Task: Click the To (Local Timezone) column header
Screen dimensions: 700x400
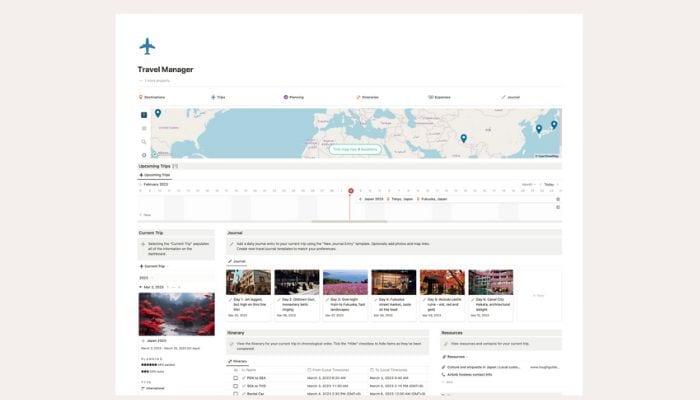Action: coord(388,370)
